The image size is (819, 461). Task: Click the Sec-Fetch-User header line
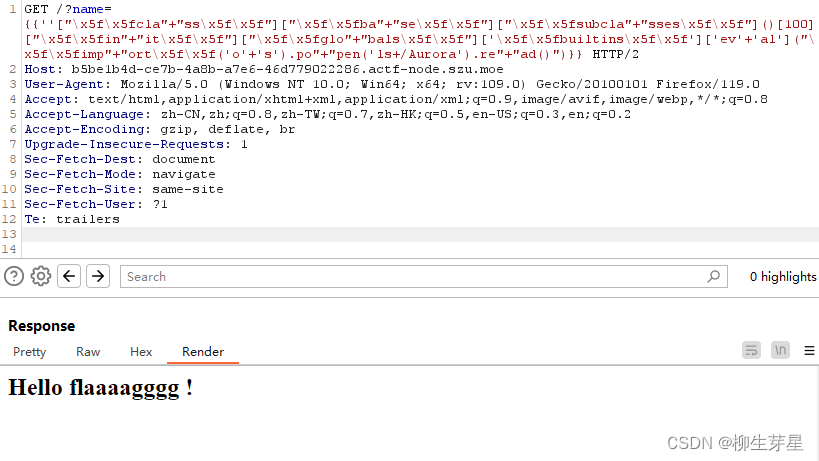pos(96,204)
